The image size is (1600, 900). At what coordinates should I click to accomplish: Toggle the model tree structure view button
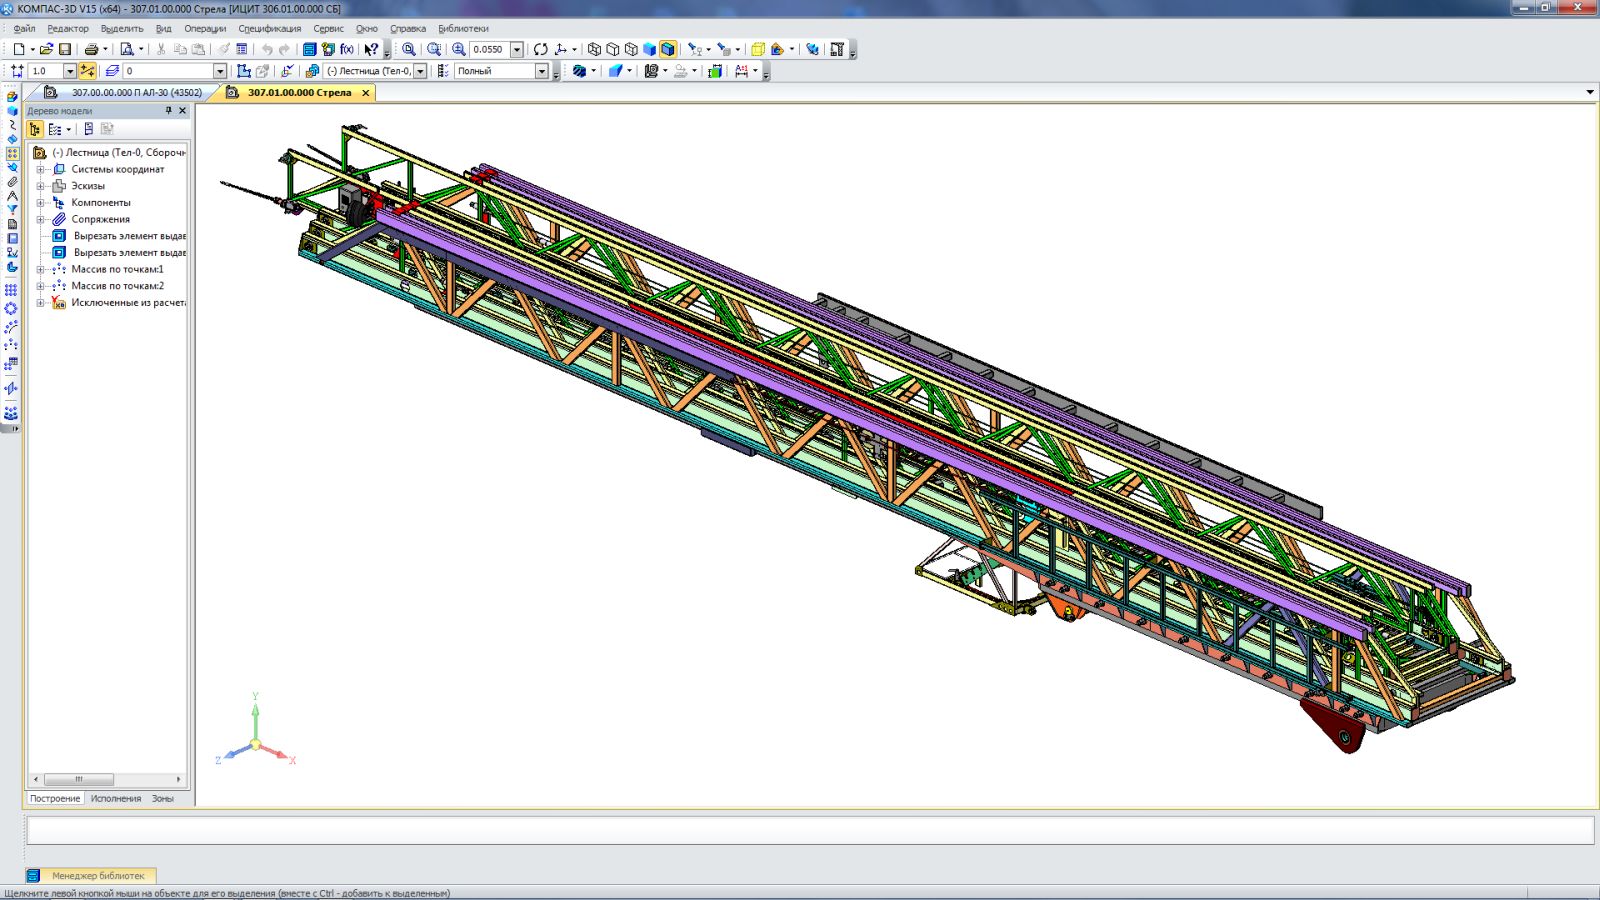click(35, 129)
